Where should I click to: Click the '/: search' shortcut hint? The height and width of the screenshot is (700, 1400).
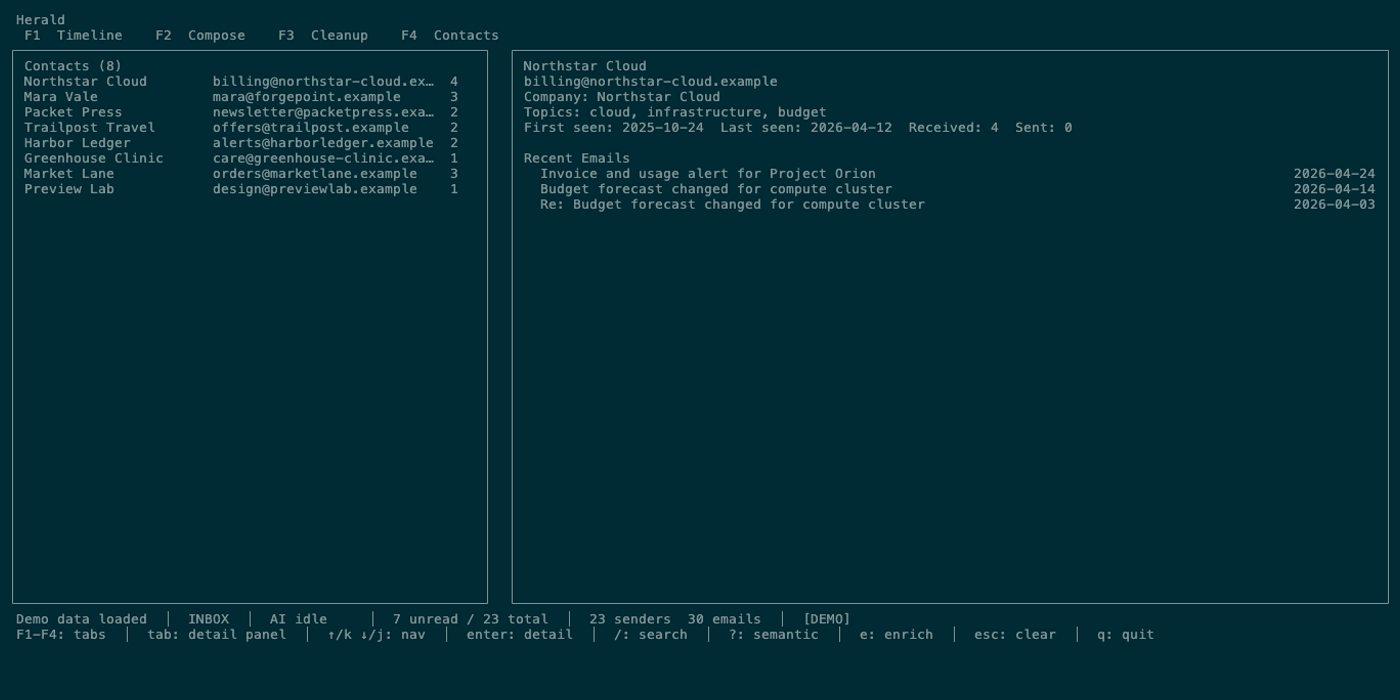(651, 635)
